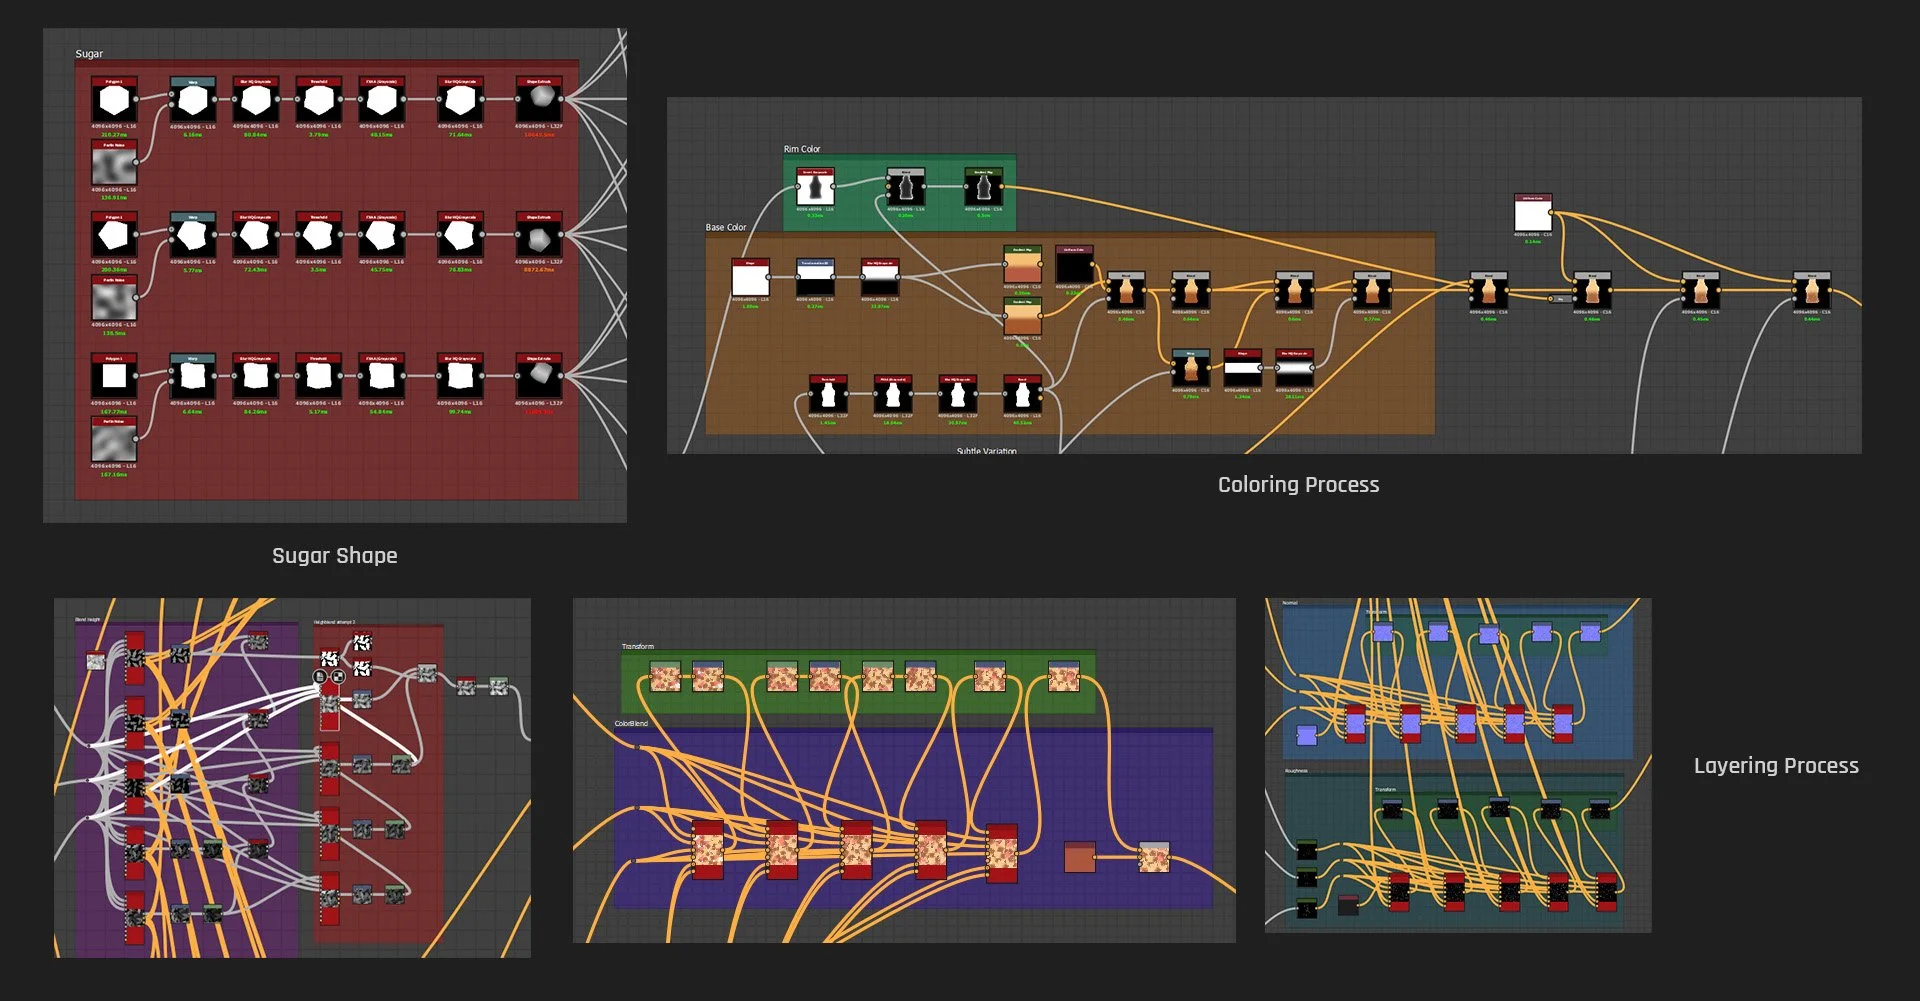This screenshot has width=1920, height=1001.
Task: Click the Shape Extrude node timed 8872.67ms
Action: [x=539, y=236]
